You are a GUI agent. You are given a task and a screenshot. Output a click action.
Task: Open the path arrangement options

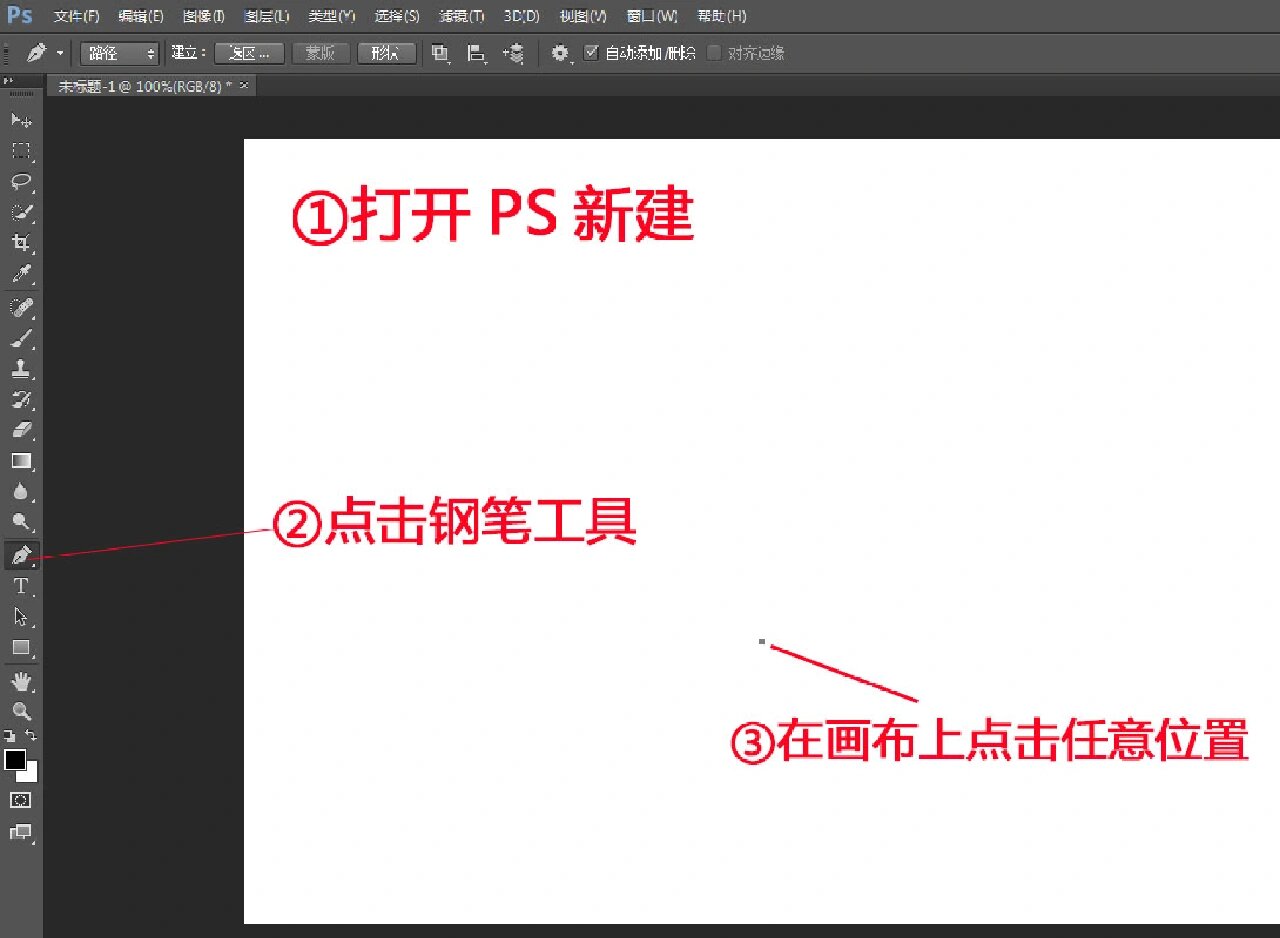[x=514, y=53]
